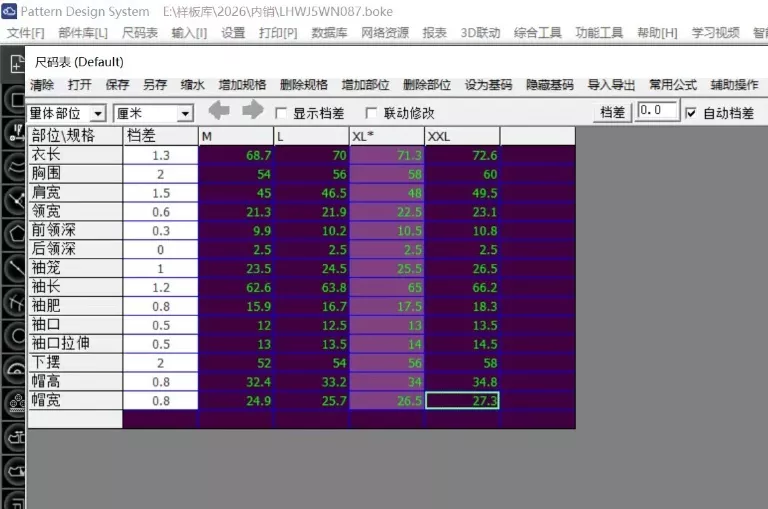768x509 pixels.
Task: Uncheck the 自动档差 checkbox
Action: (x=691, y=113)
